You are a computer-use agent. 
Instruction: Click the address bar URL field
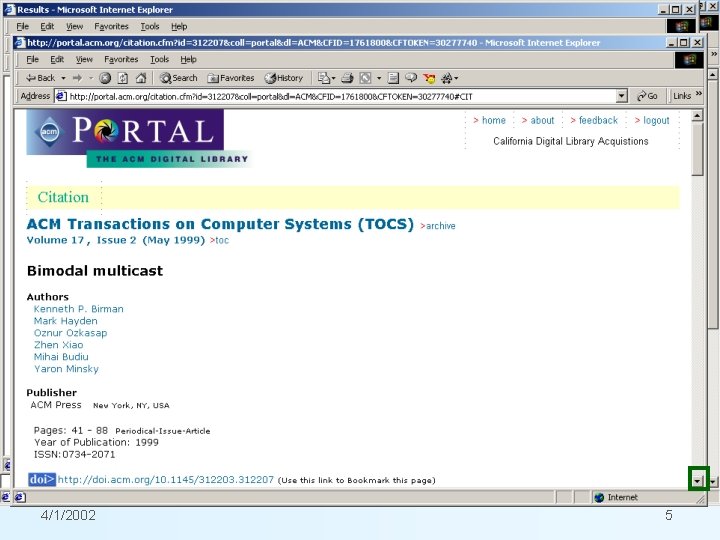tap(341, 96)
